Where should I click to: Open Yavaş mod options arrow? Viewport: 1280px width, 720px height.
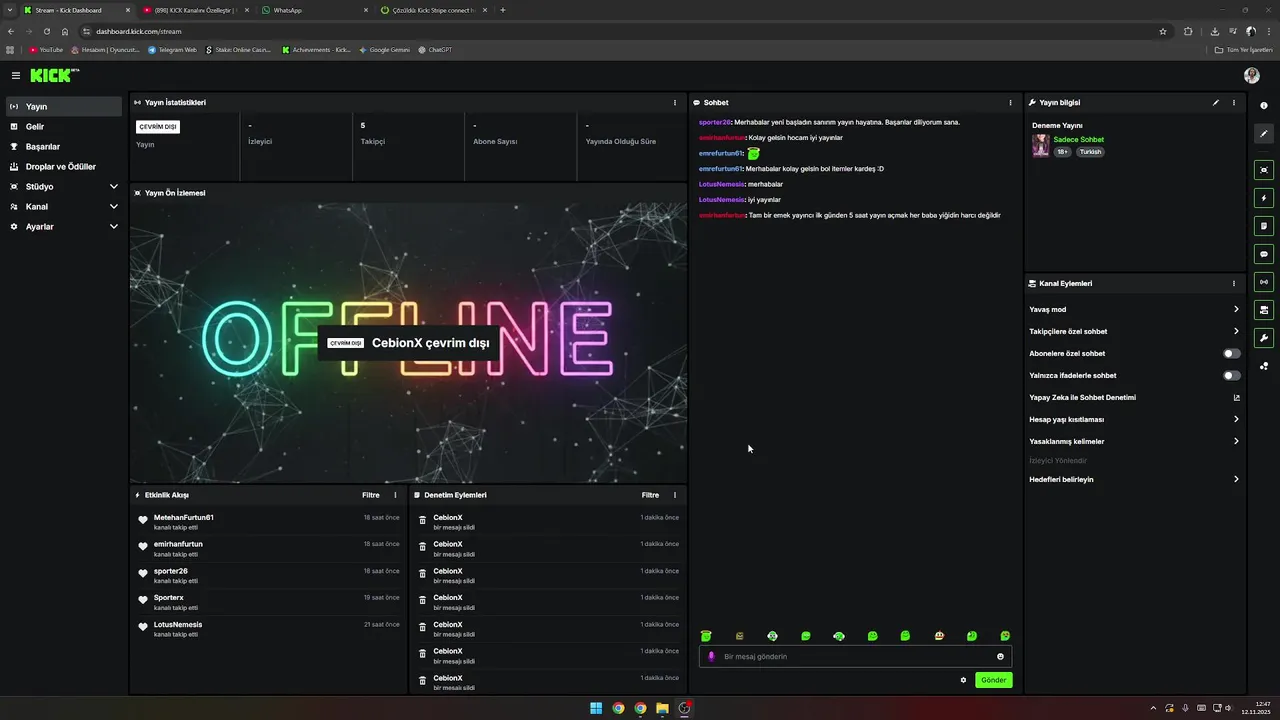1236,309
